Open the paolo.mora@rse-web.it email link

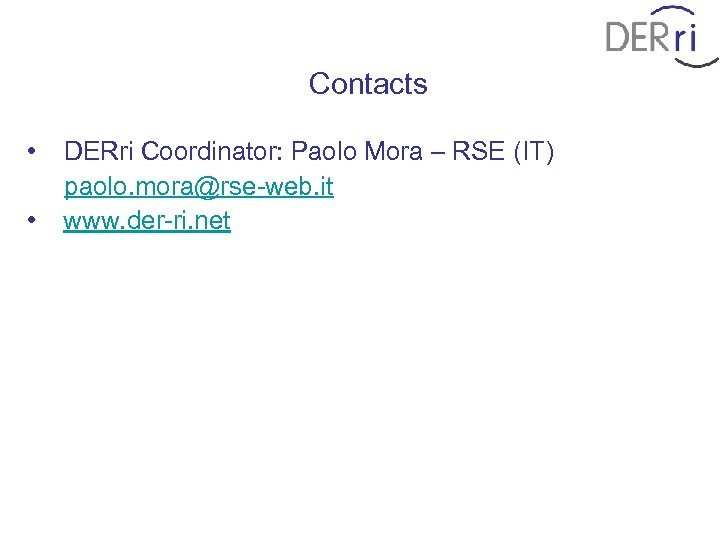(x=198, y=187)
